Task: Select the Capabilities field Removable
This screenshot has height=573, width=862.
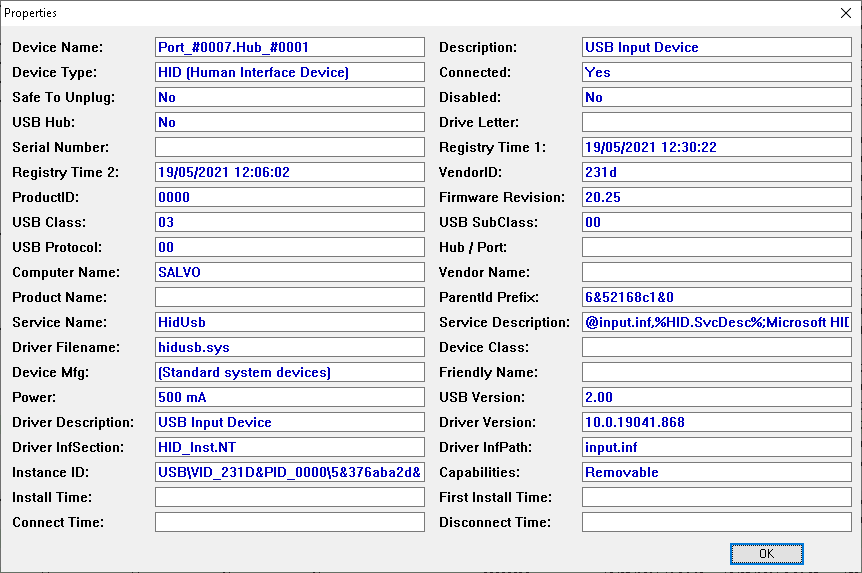Action: click(717, 472)
